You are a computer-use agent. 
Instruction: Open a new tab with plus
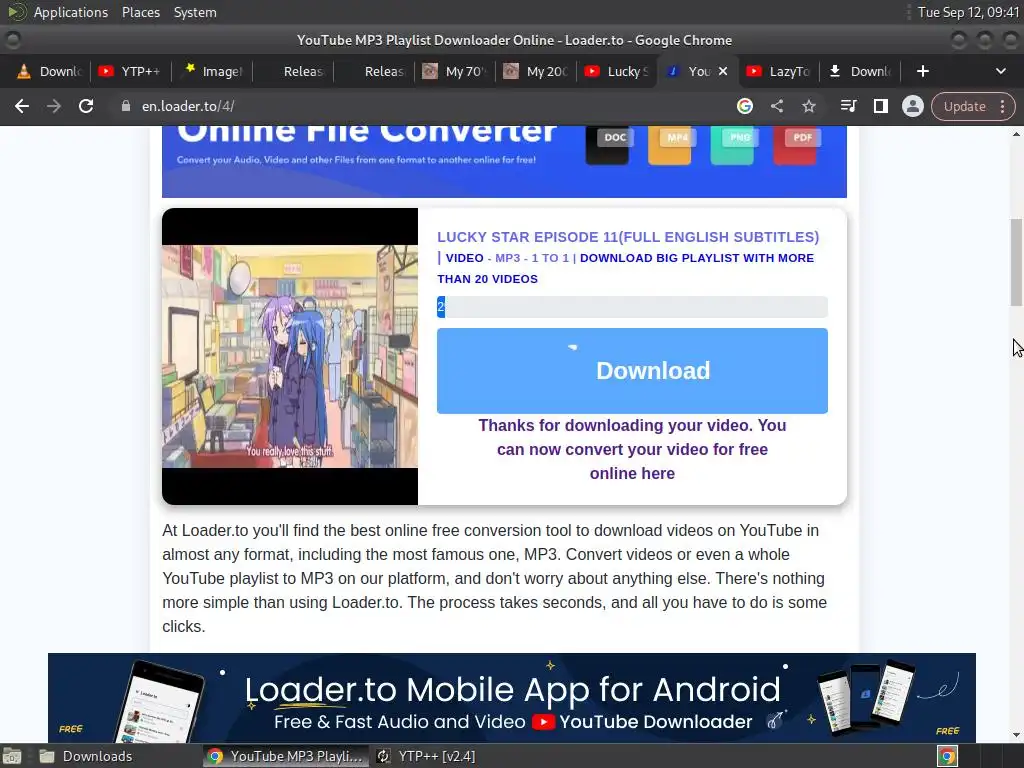tap(922, 71)
